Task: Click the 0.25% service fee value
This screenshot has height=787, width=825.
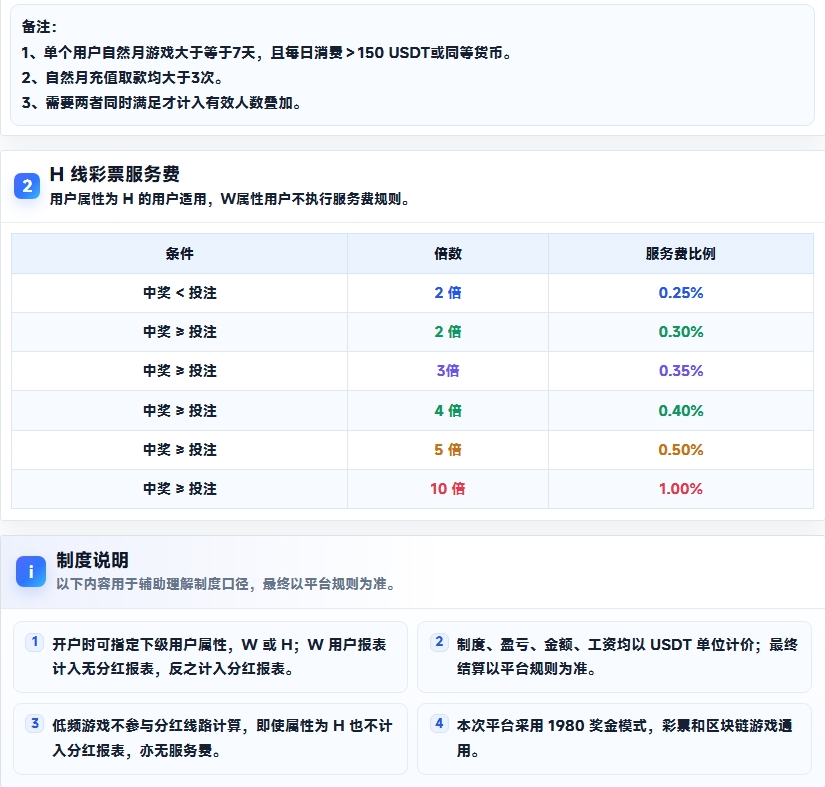Action: coord(681,292)
